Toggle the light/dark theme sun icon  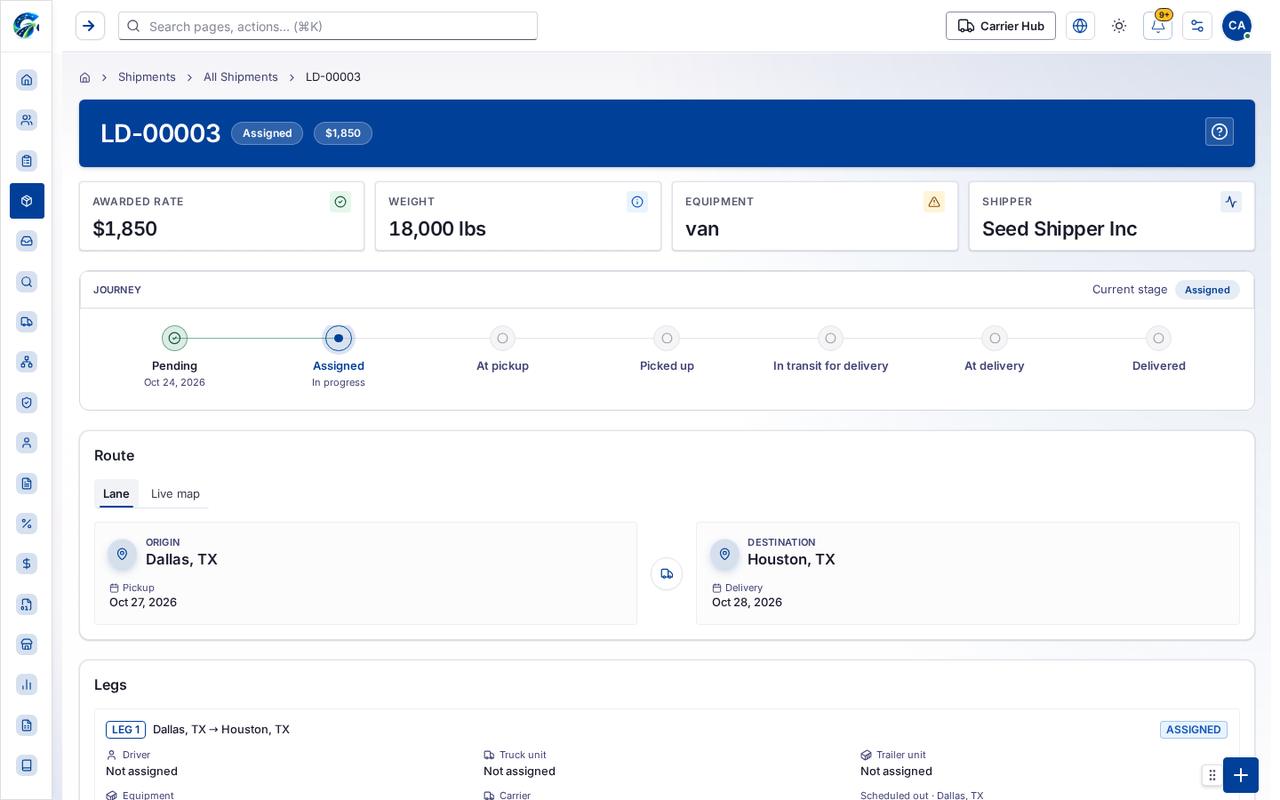pos(1119,26)
